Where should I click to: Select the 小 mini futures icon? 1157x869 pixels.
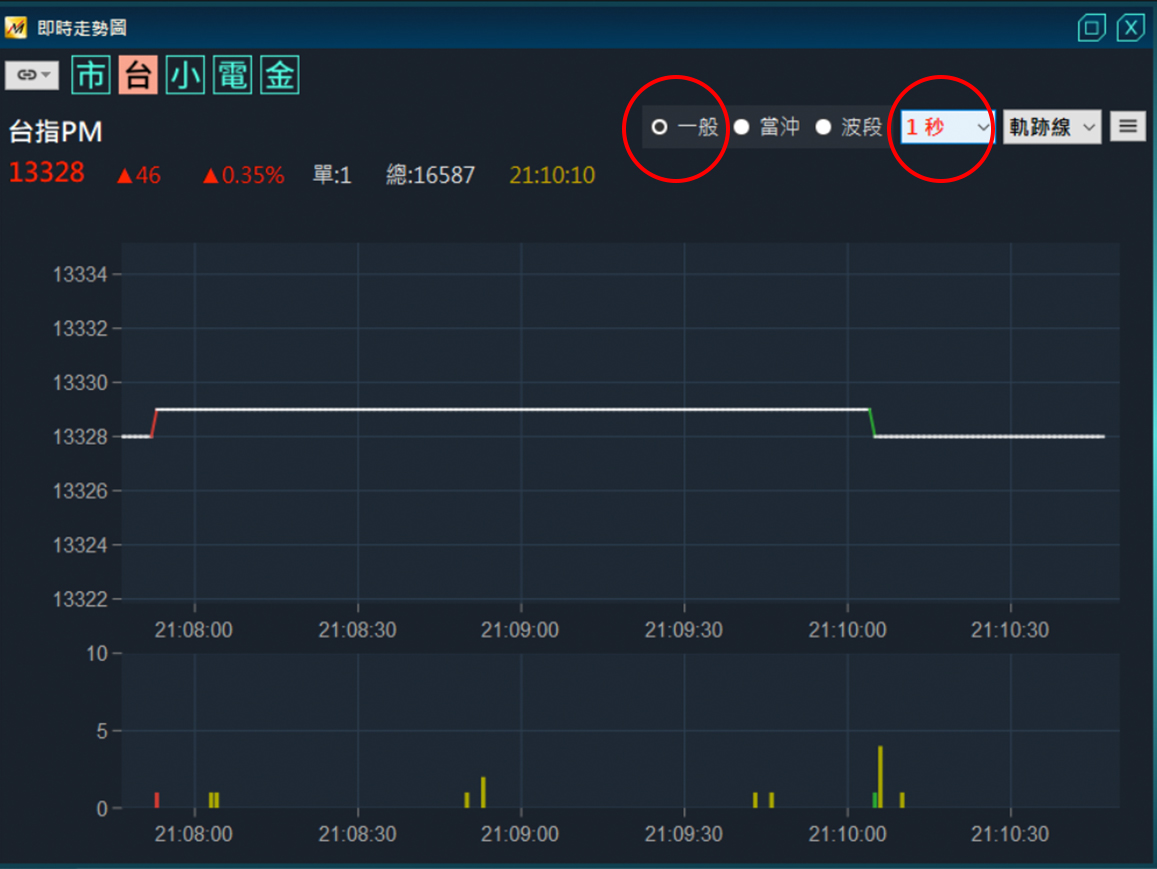pos(185,76)
